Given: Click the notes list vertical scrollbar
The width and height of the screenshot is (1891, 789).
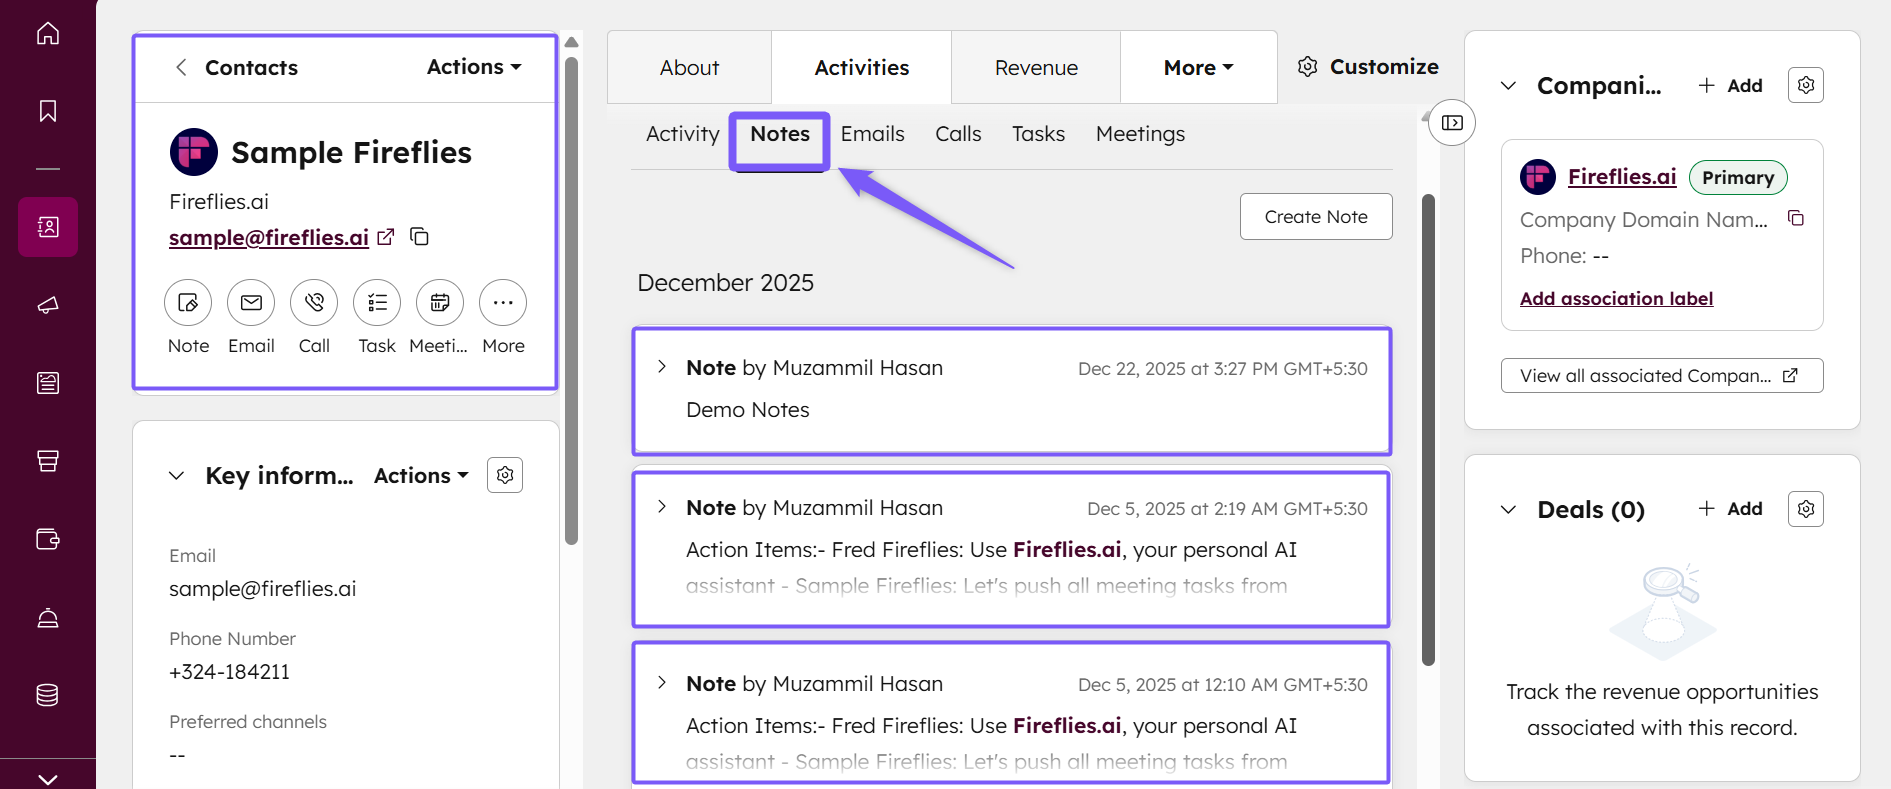Looking at the screenshot, I should click(1428, 430).
